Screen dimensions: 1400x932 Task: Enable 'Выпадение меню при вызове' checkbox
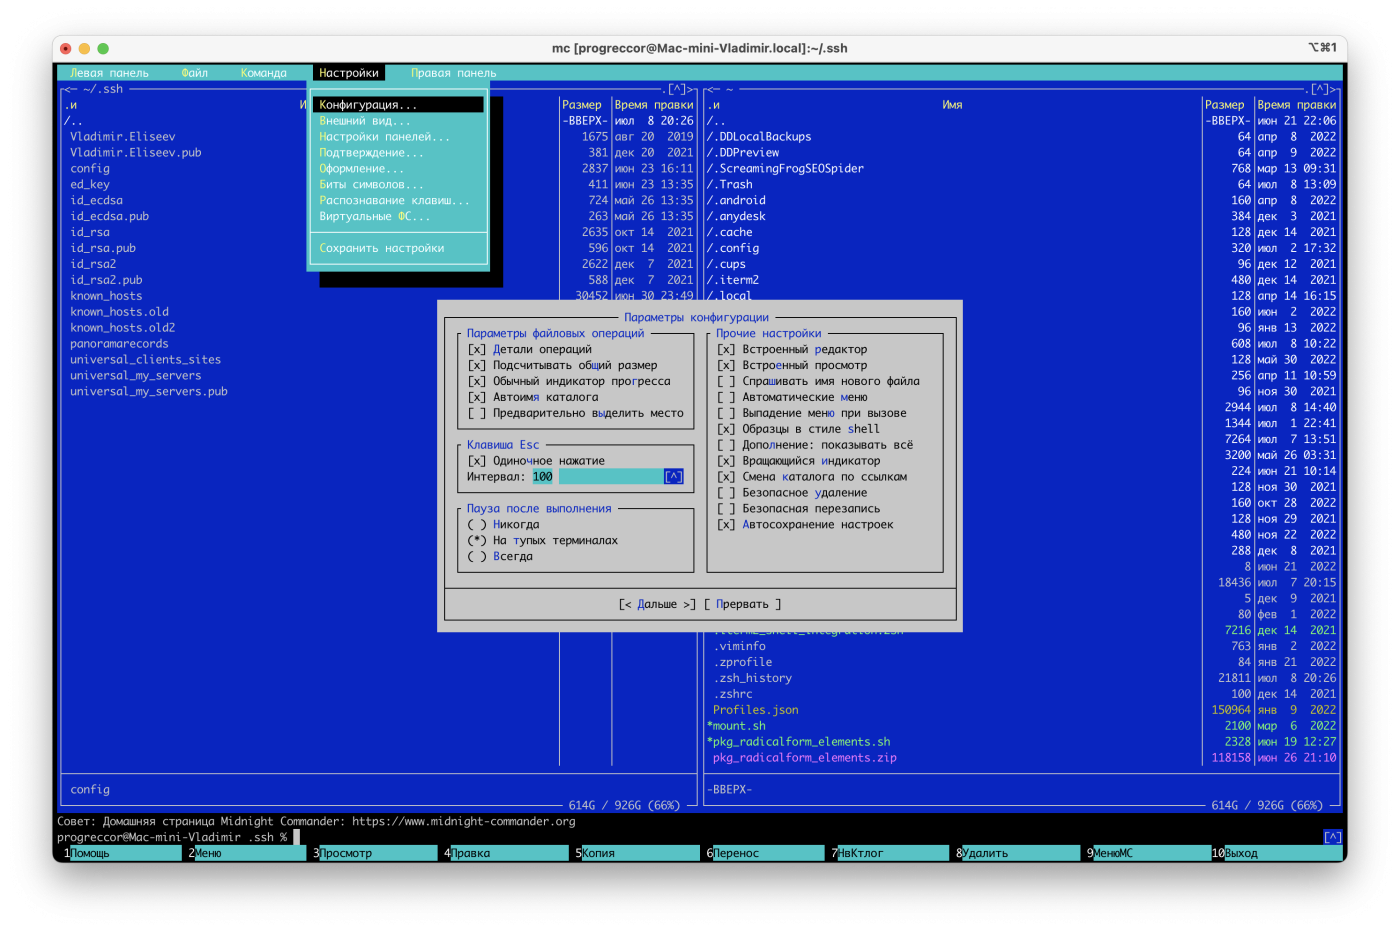pyautogui.click(x=726, y=413)
